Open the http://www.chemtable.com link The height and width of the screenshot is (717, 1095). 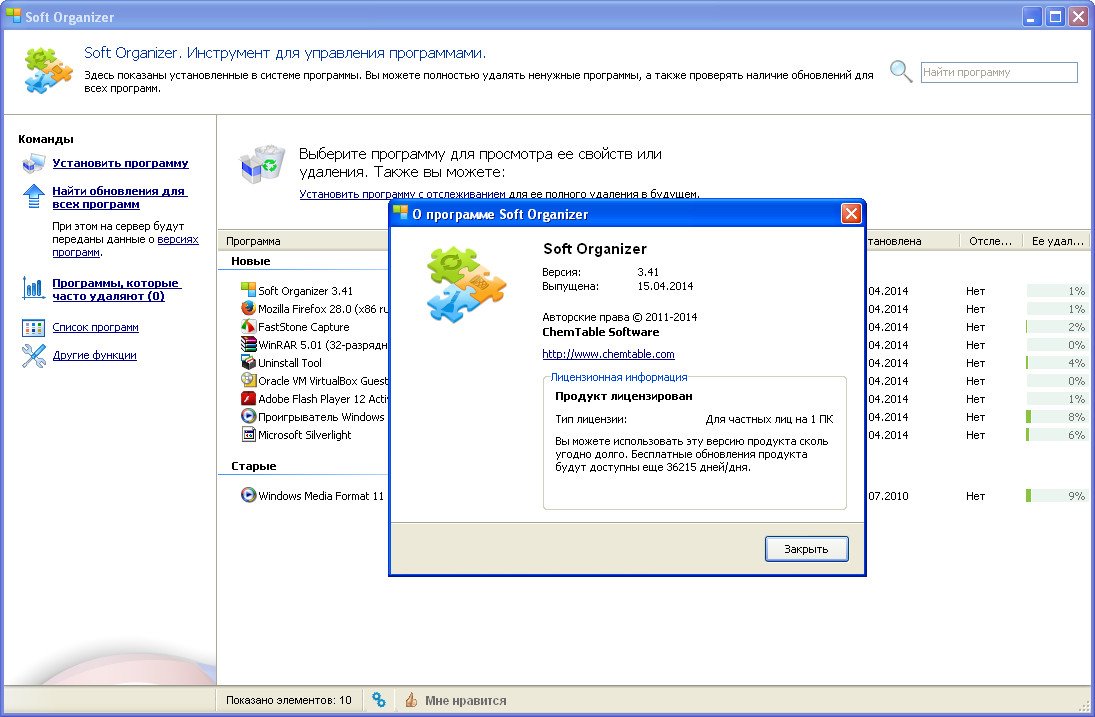[x=608, y=354]
